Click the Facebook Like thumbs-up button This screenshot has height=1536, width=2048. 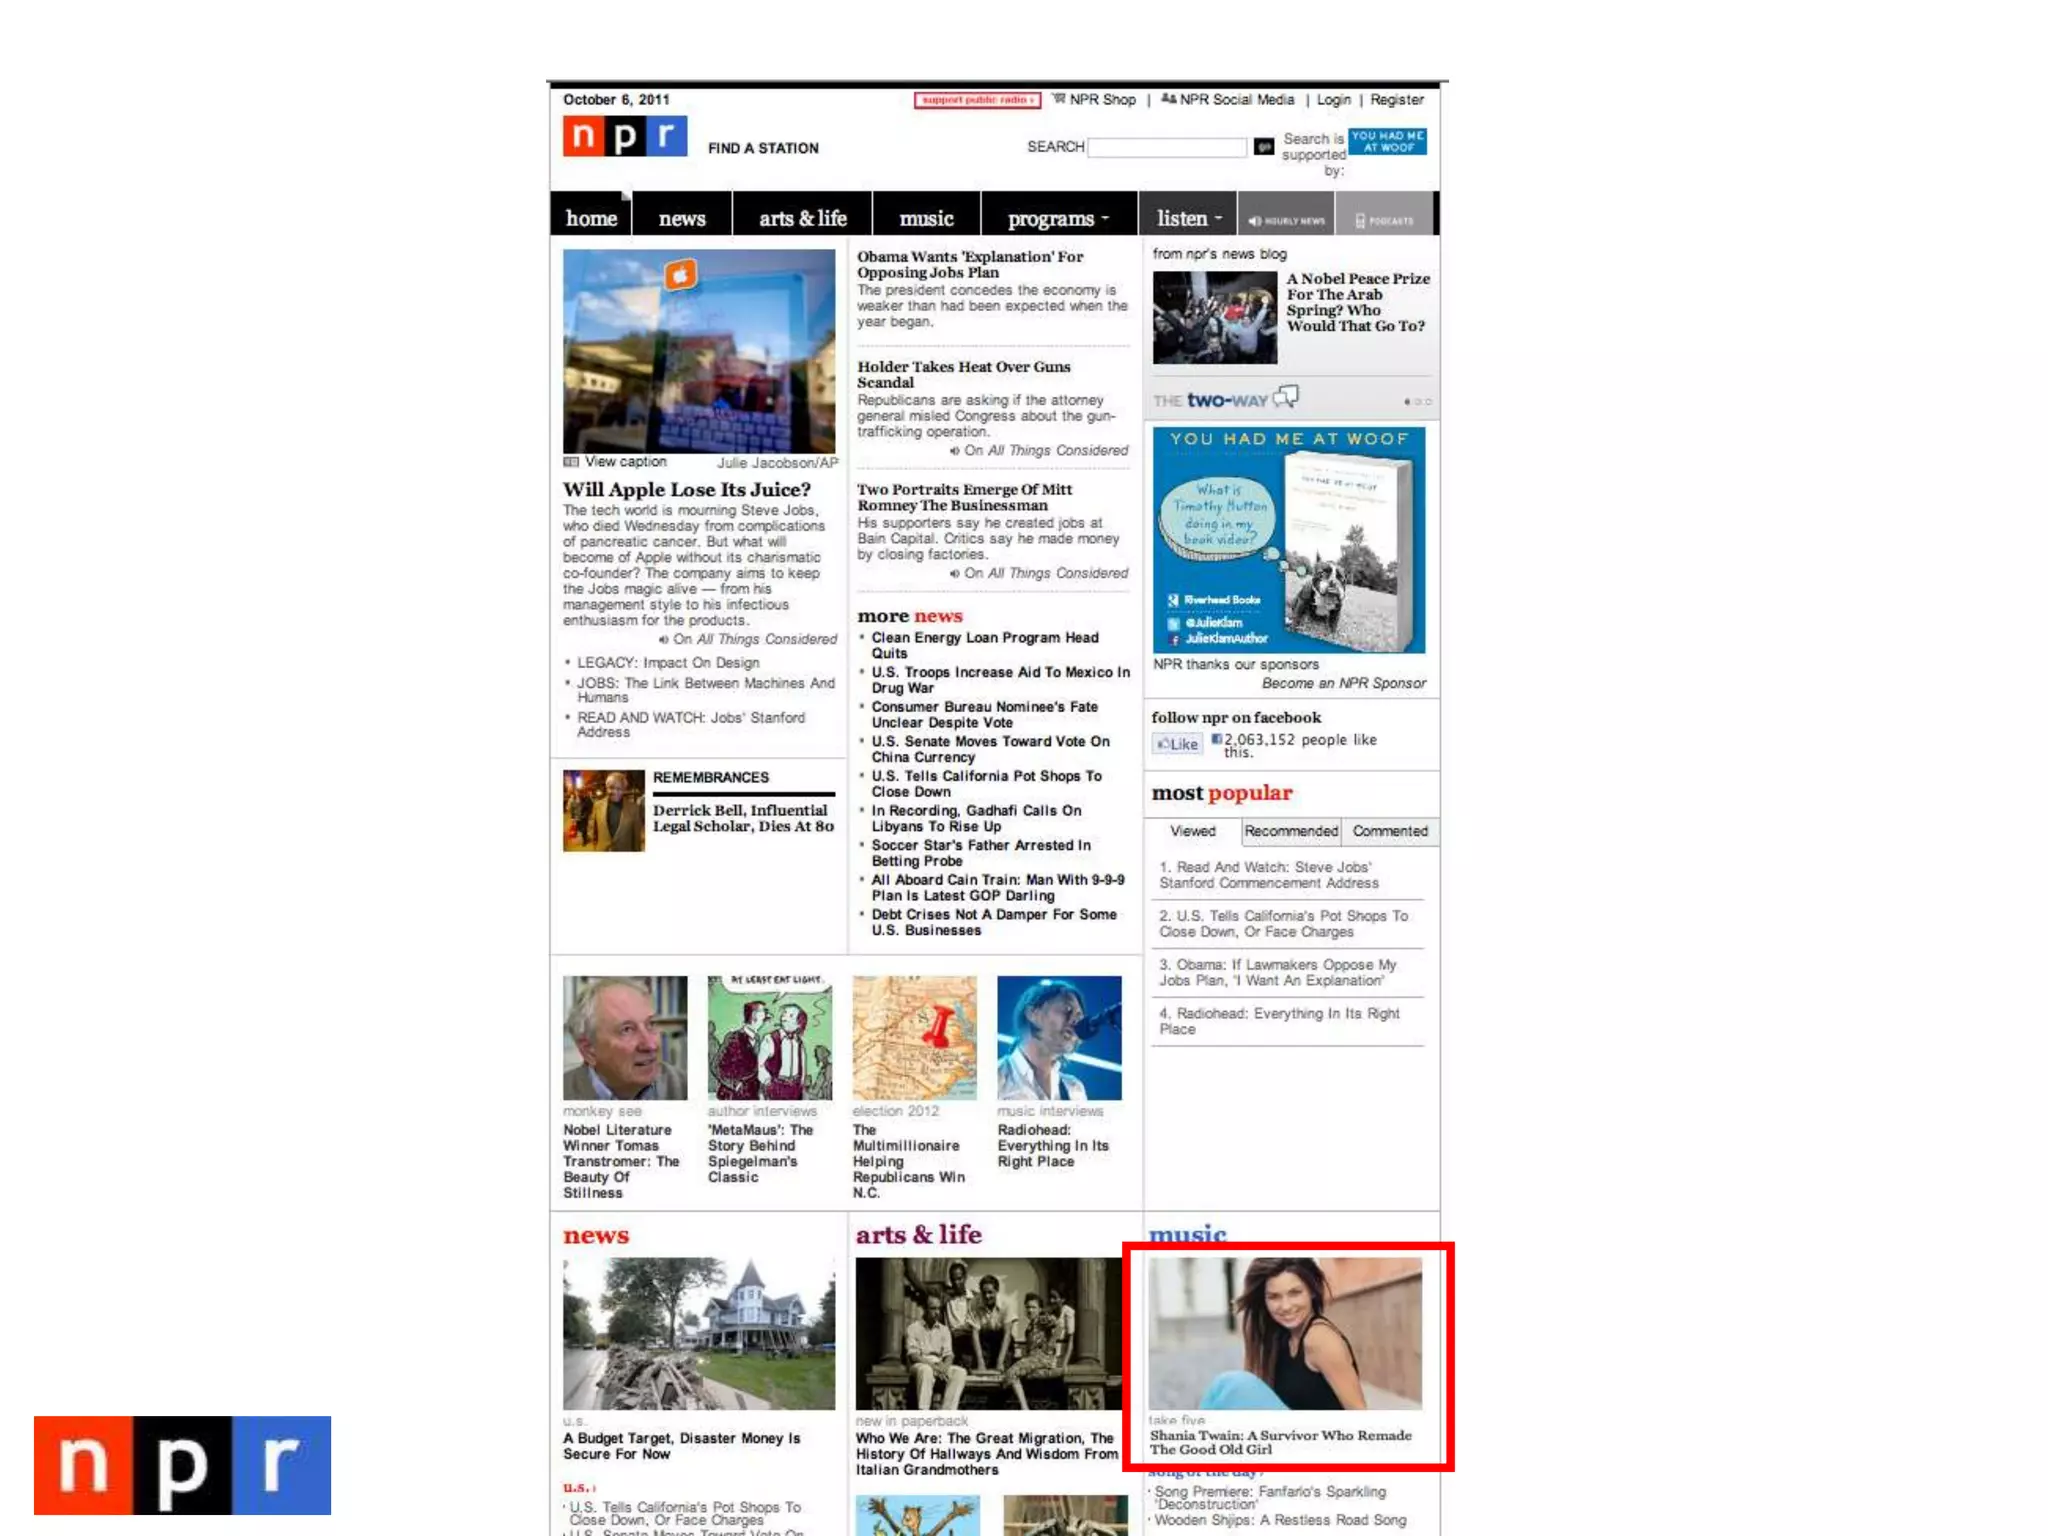point(1177,743)
